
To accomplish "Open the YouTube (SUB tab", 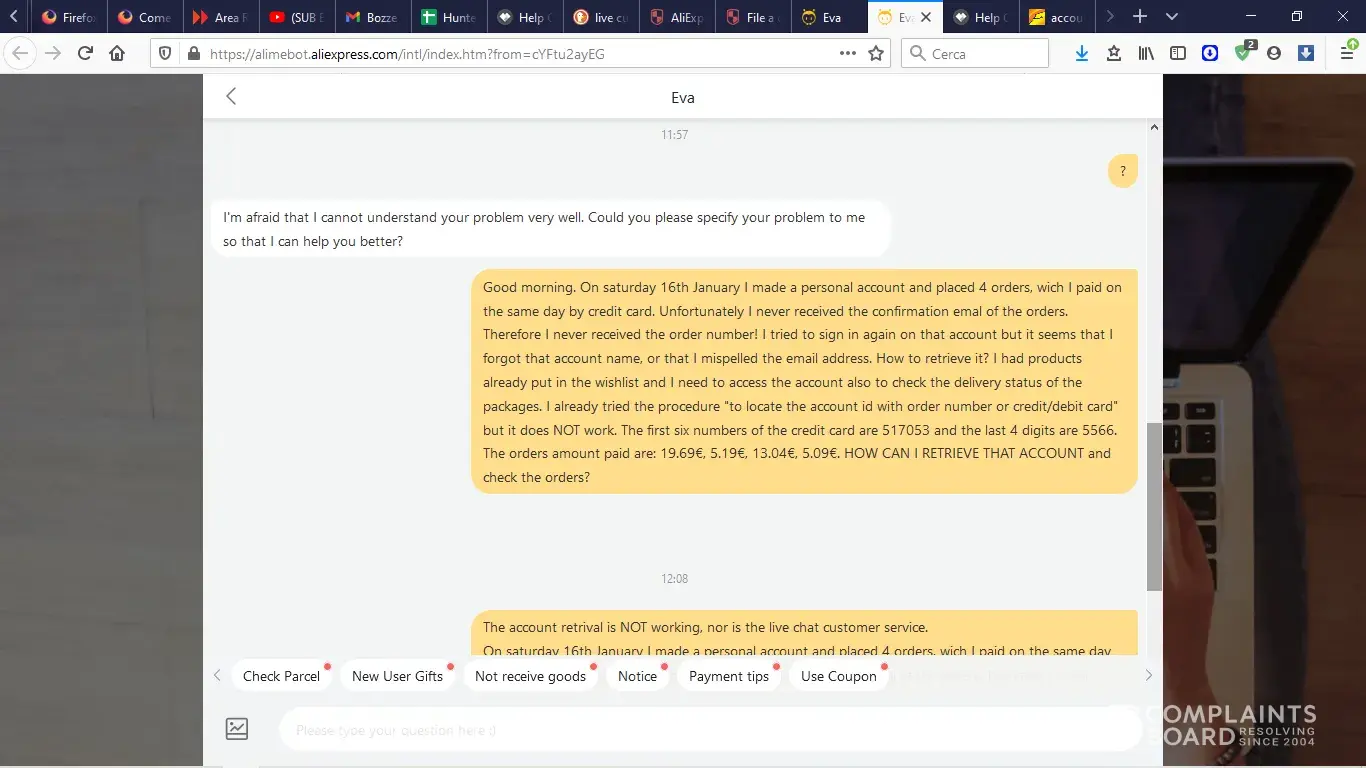I will (x=296, y=17).
